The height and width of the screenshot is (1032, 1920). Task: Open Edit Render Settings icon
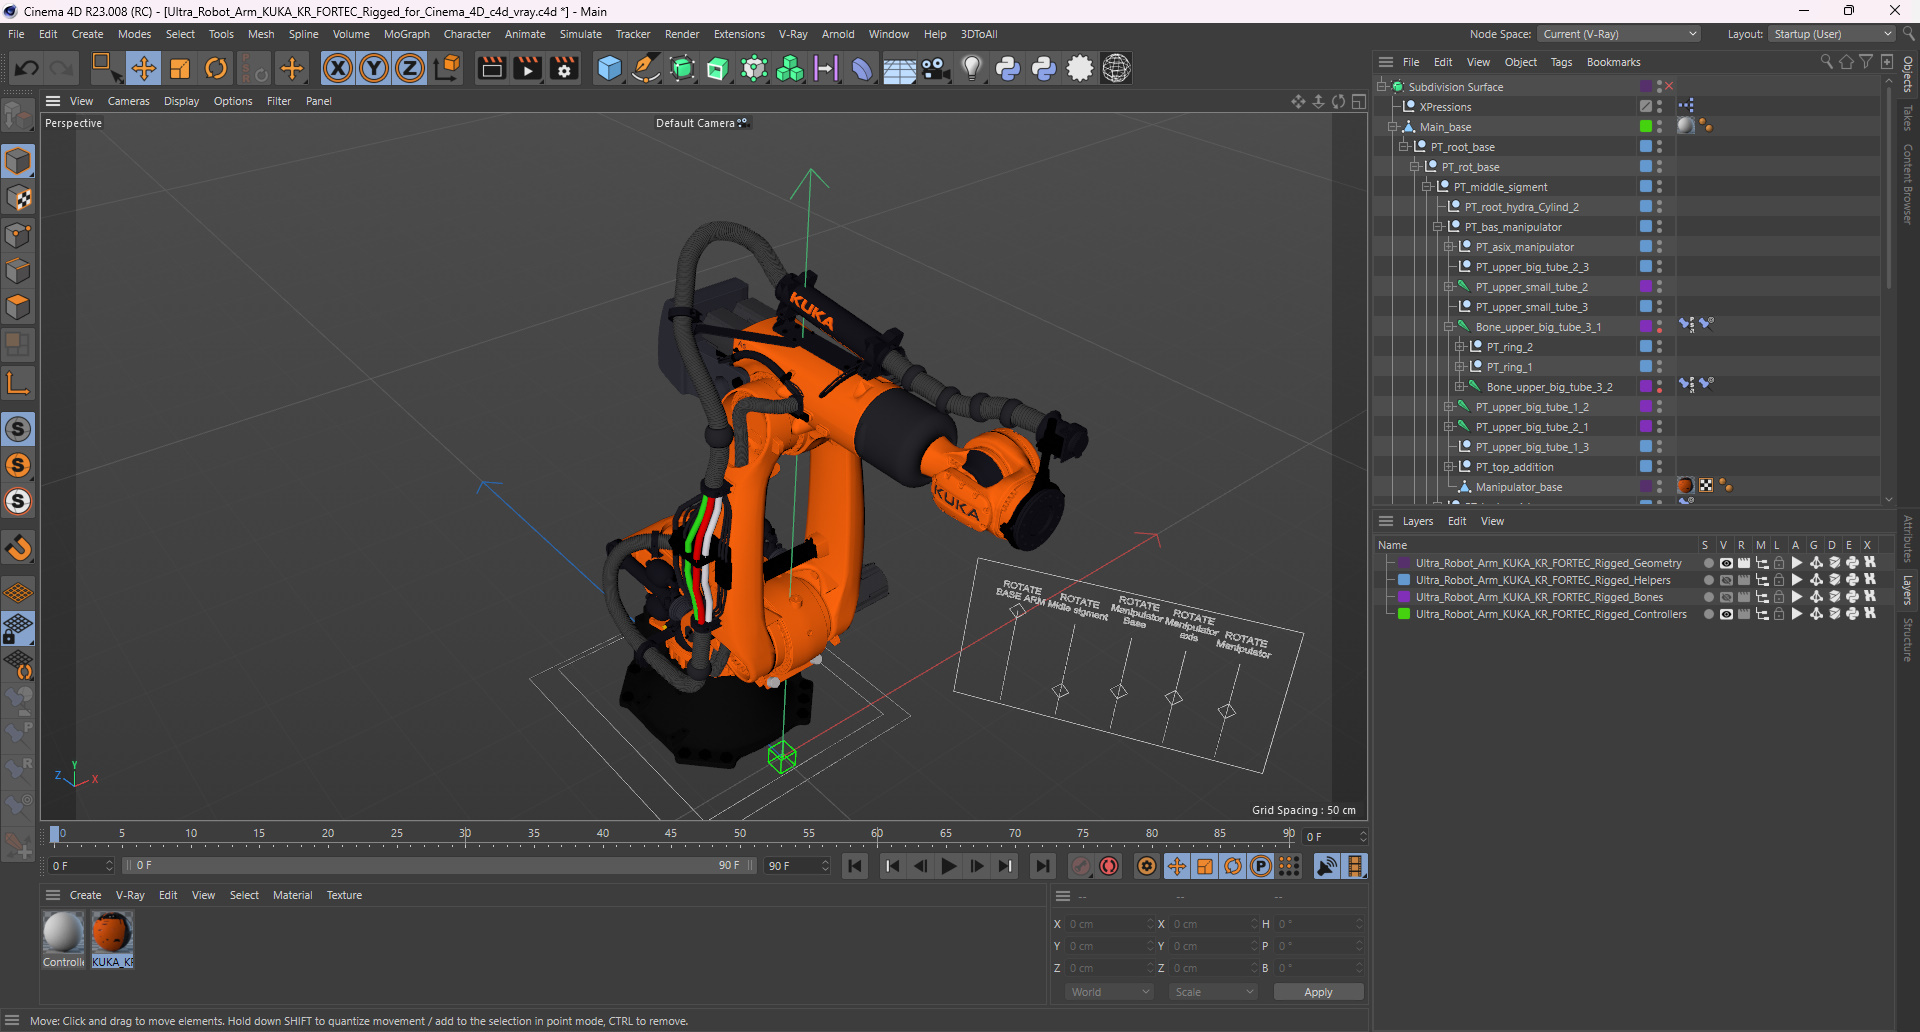point(565,68)
